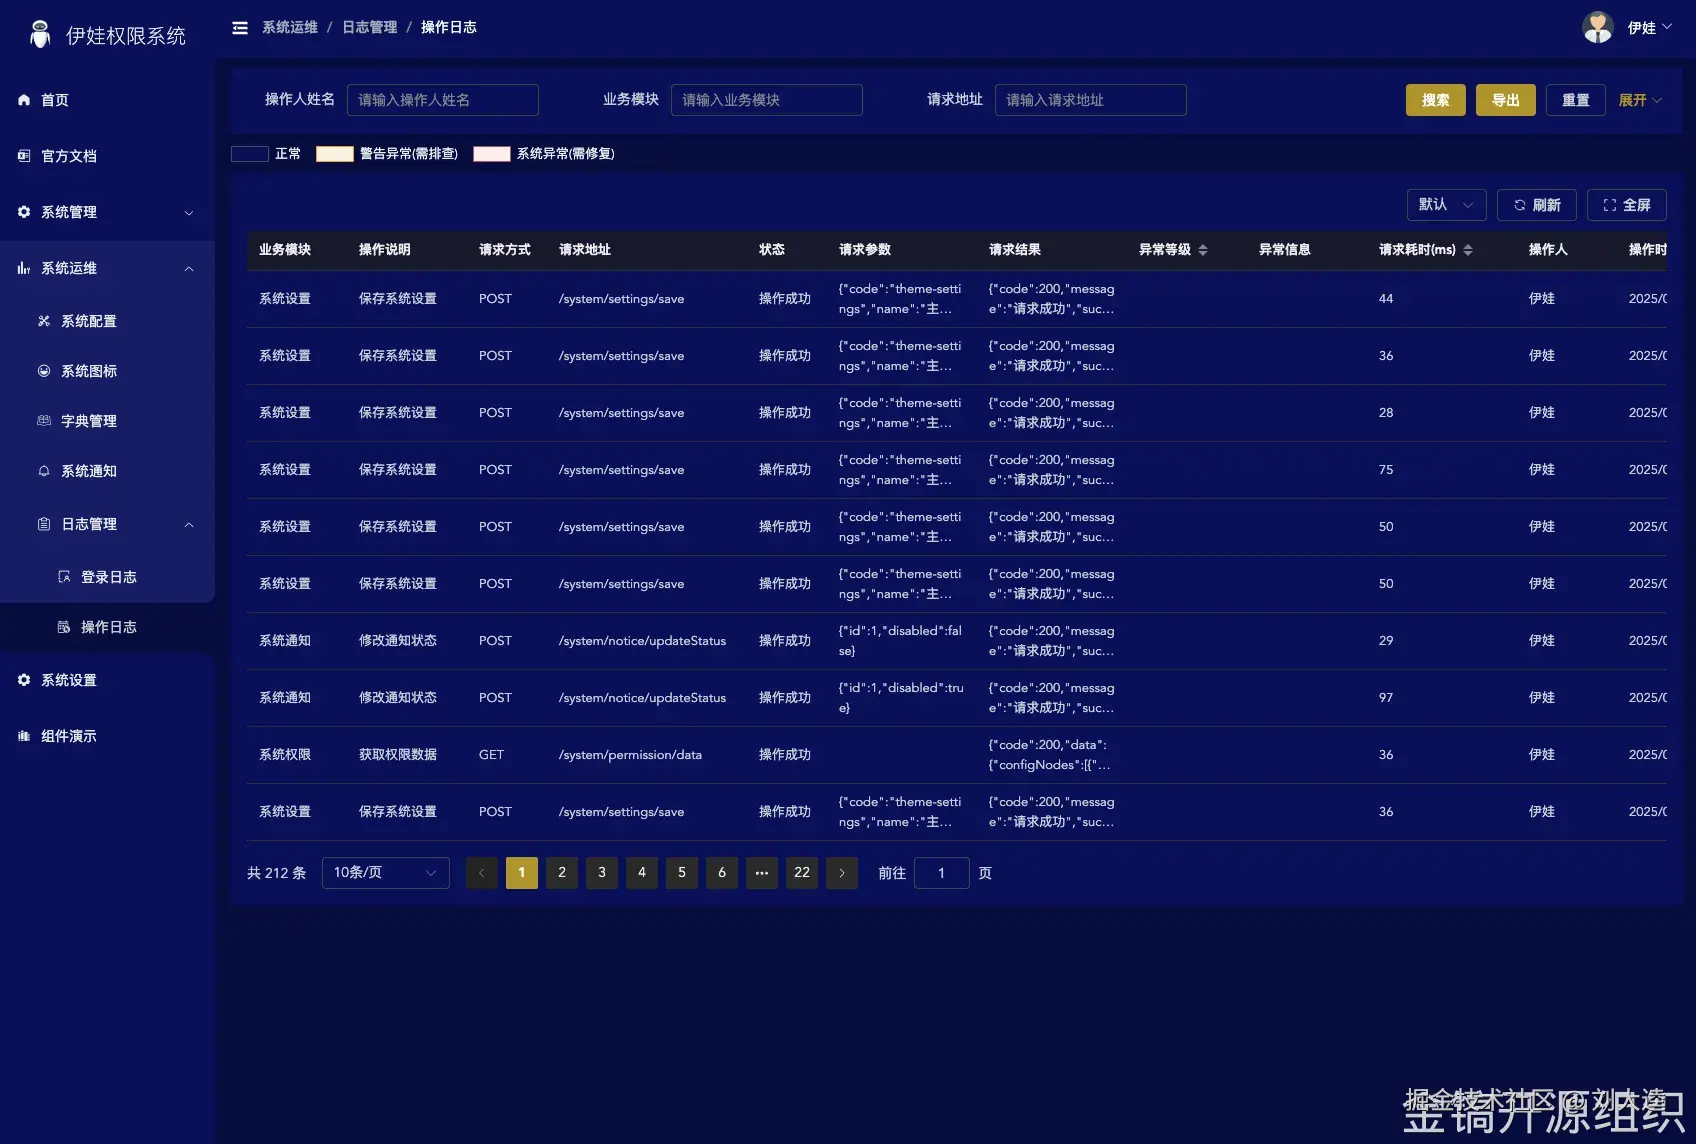Select 系统配置 menu item

point(107,321)
